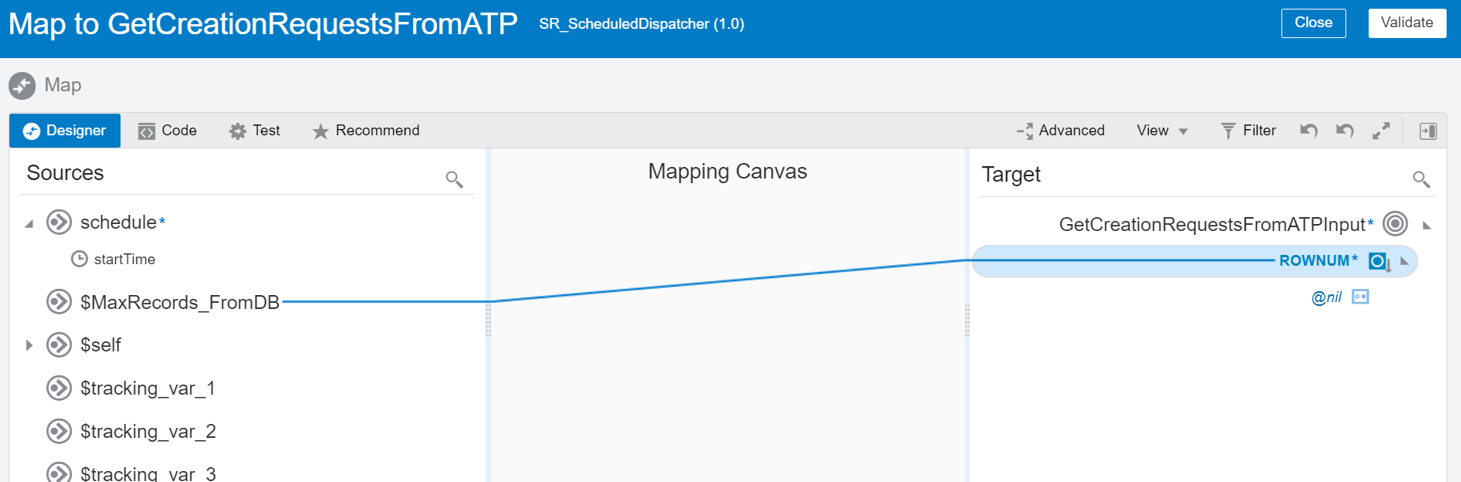This screenshot has width=1461, height=482.
Task: Click the Validate button
Action: coord(1406,23)
